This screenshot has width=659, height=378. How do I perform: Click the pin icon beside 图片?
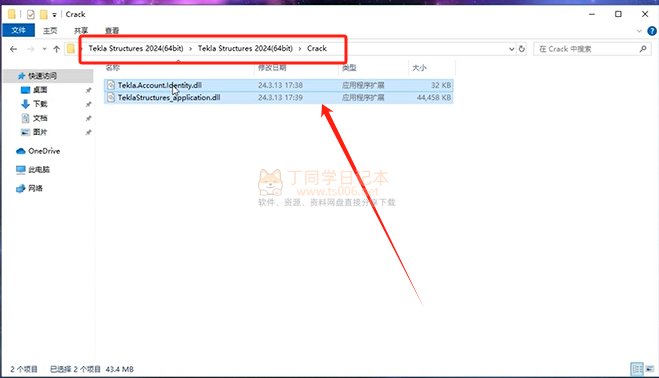88,132
